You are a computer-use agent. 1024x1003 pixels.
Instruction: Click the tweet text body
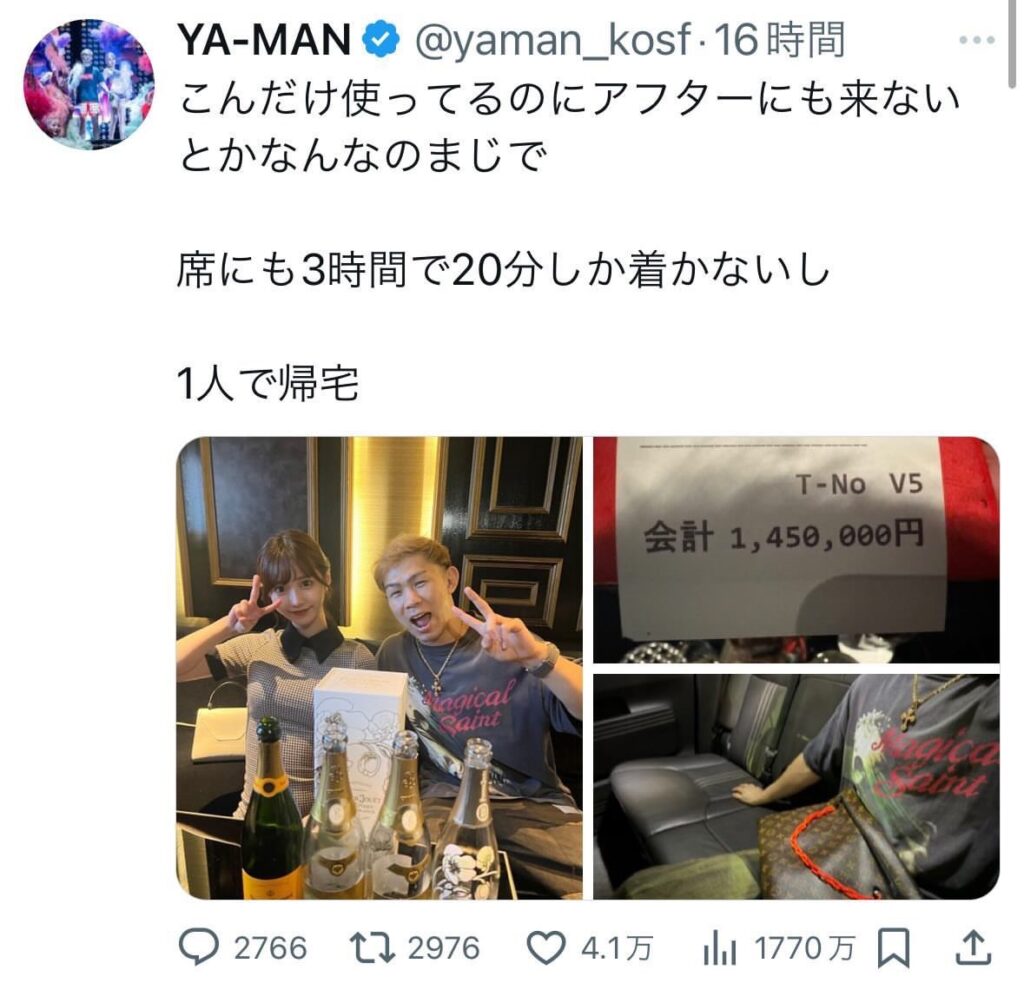click(568, 240)
